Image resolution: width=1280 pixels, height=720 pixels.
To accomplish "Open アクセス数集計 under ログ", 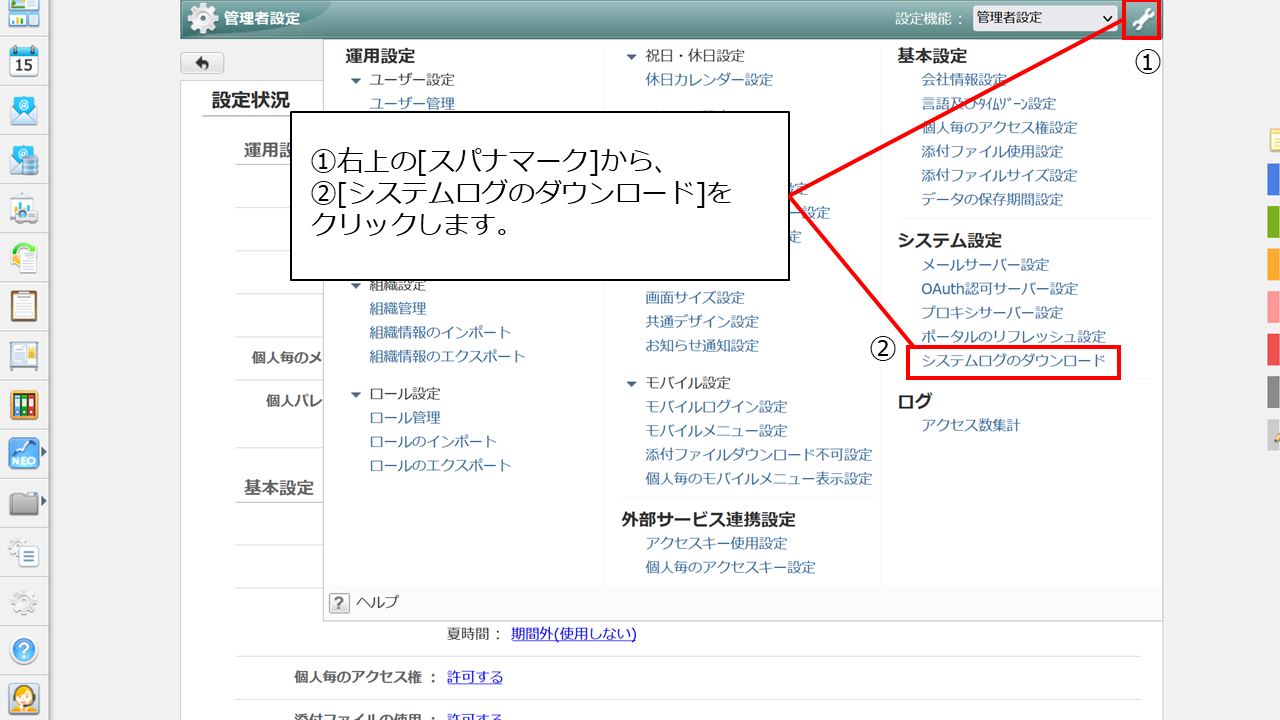I will click(970, 425).
